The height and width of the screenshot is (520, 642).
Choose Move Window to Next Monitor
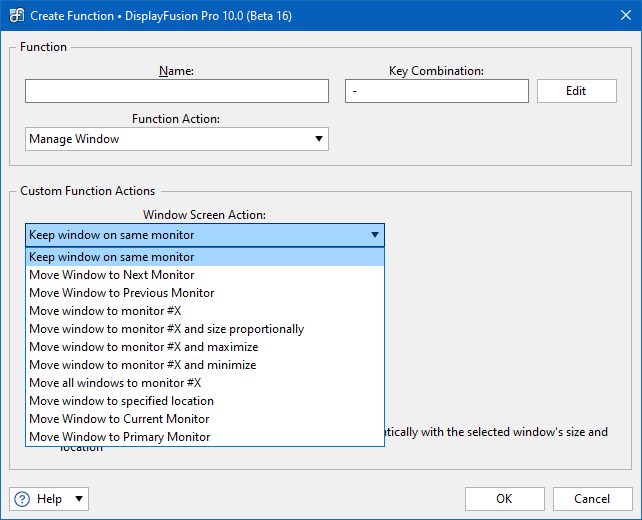click(205, 275)
